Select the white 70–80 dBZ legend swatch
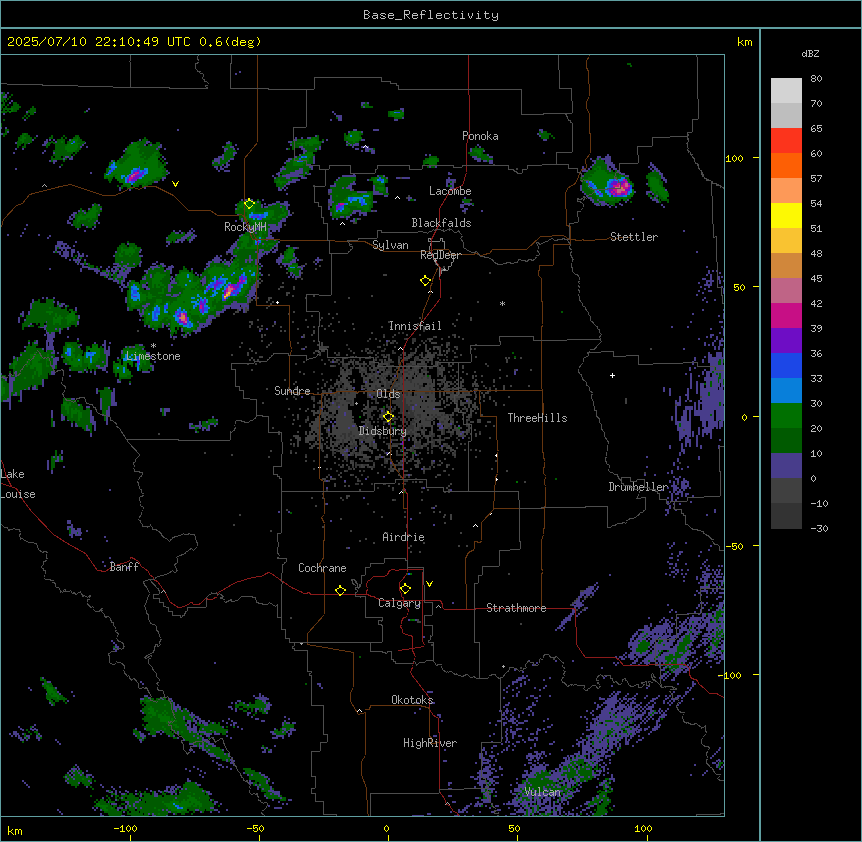 pyautogui.click(x=786, y=91)
